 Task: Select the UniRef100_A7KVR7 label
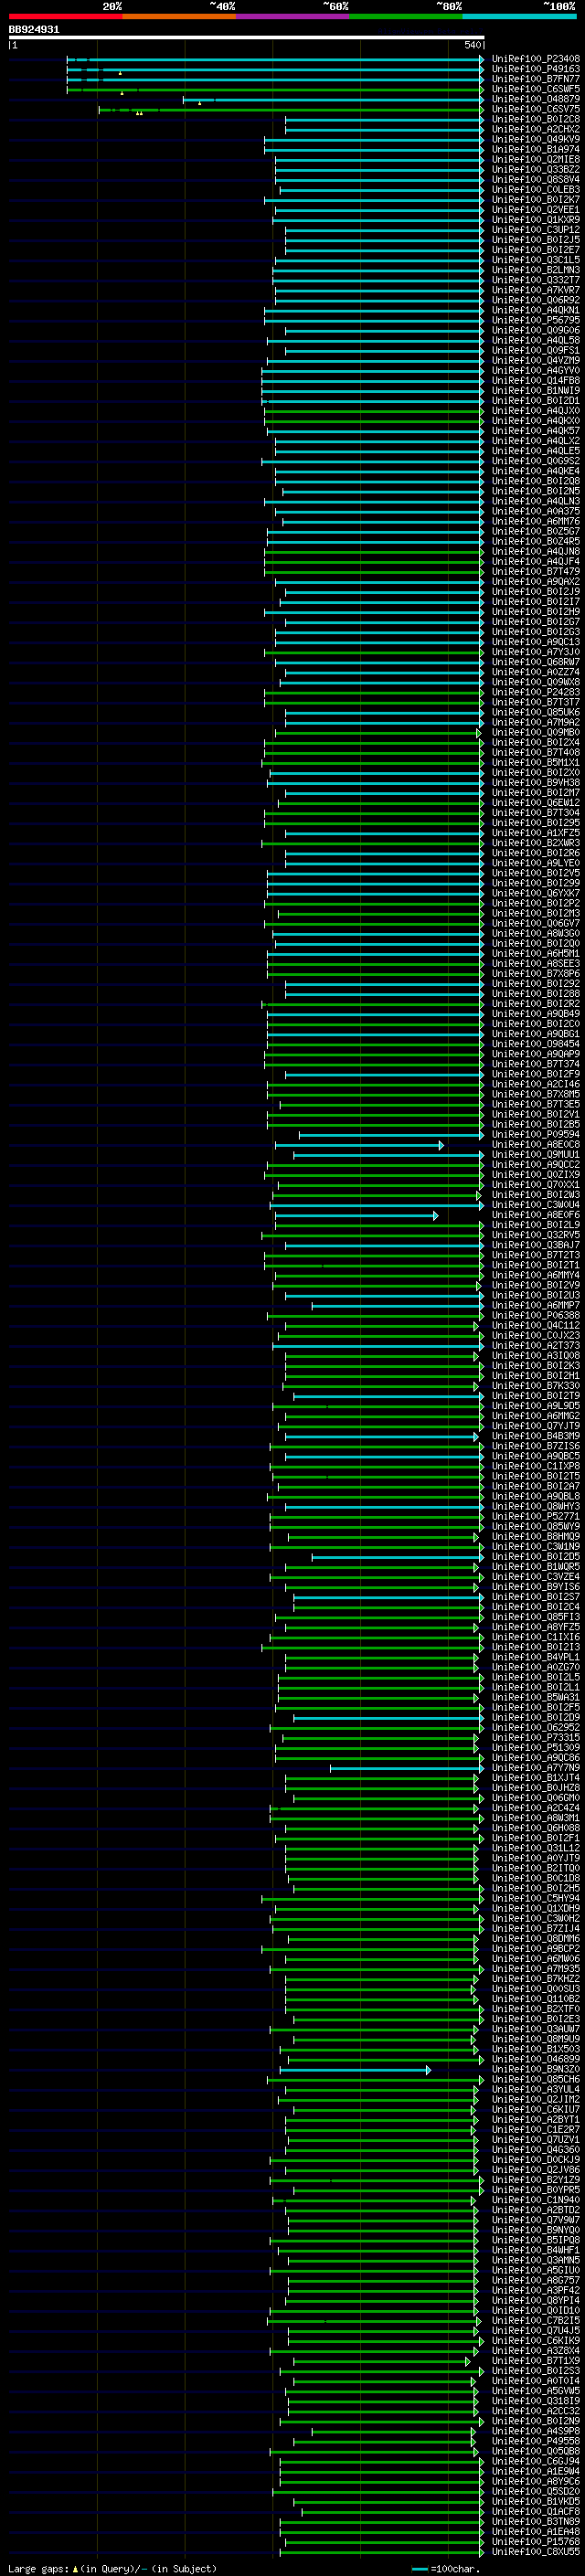coord(536,290)
